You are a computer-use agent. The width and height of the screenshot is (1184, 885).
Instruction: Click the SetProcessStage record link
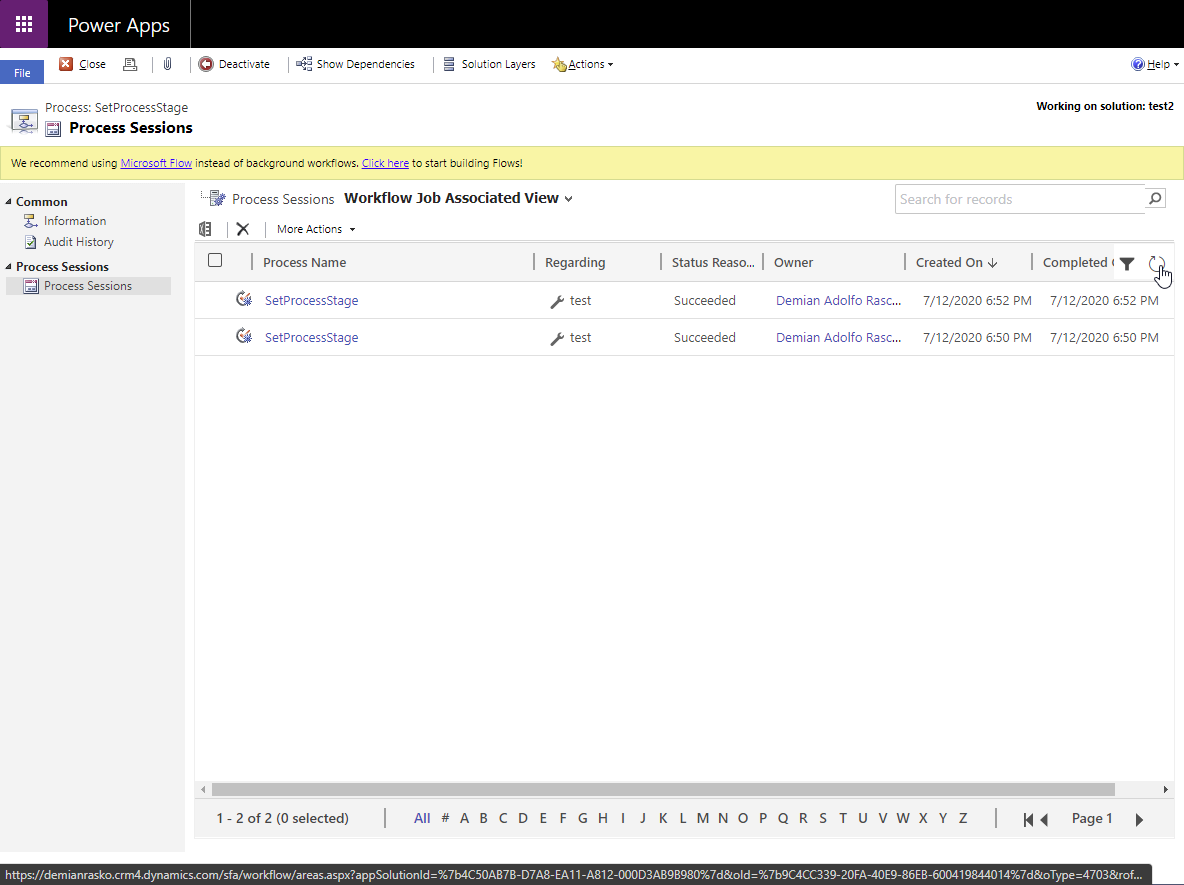click(x=309, y=299)
